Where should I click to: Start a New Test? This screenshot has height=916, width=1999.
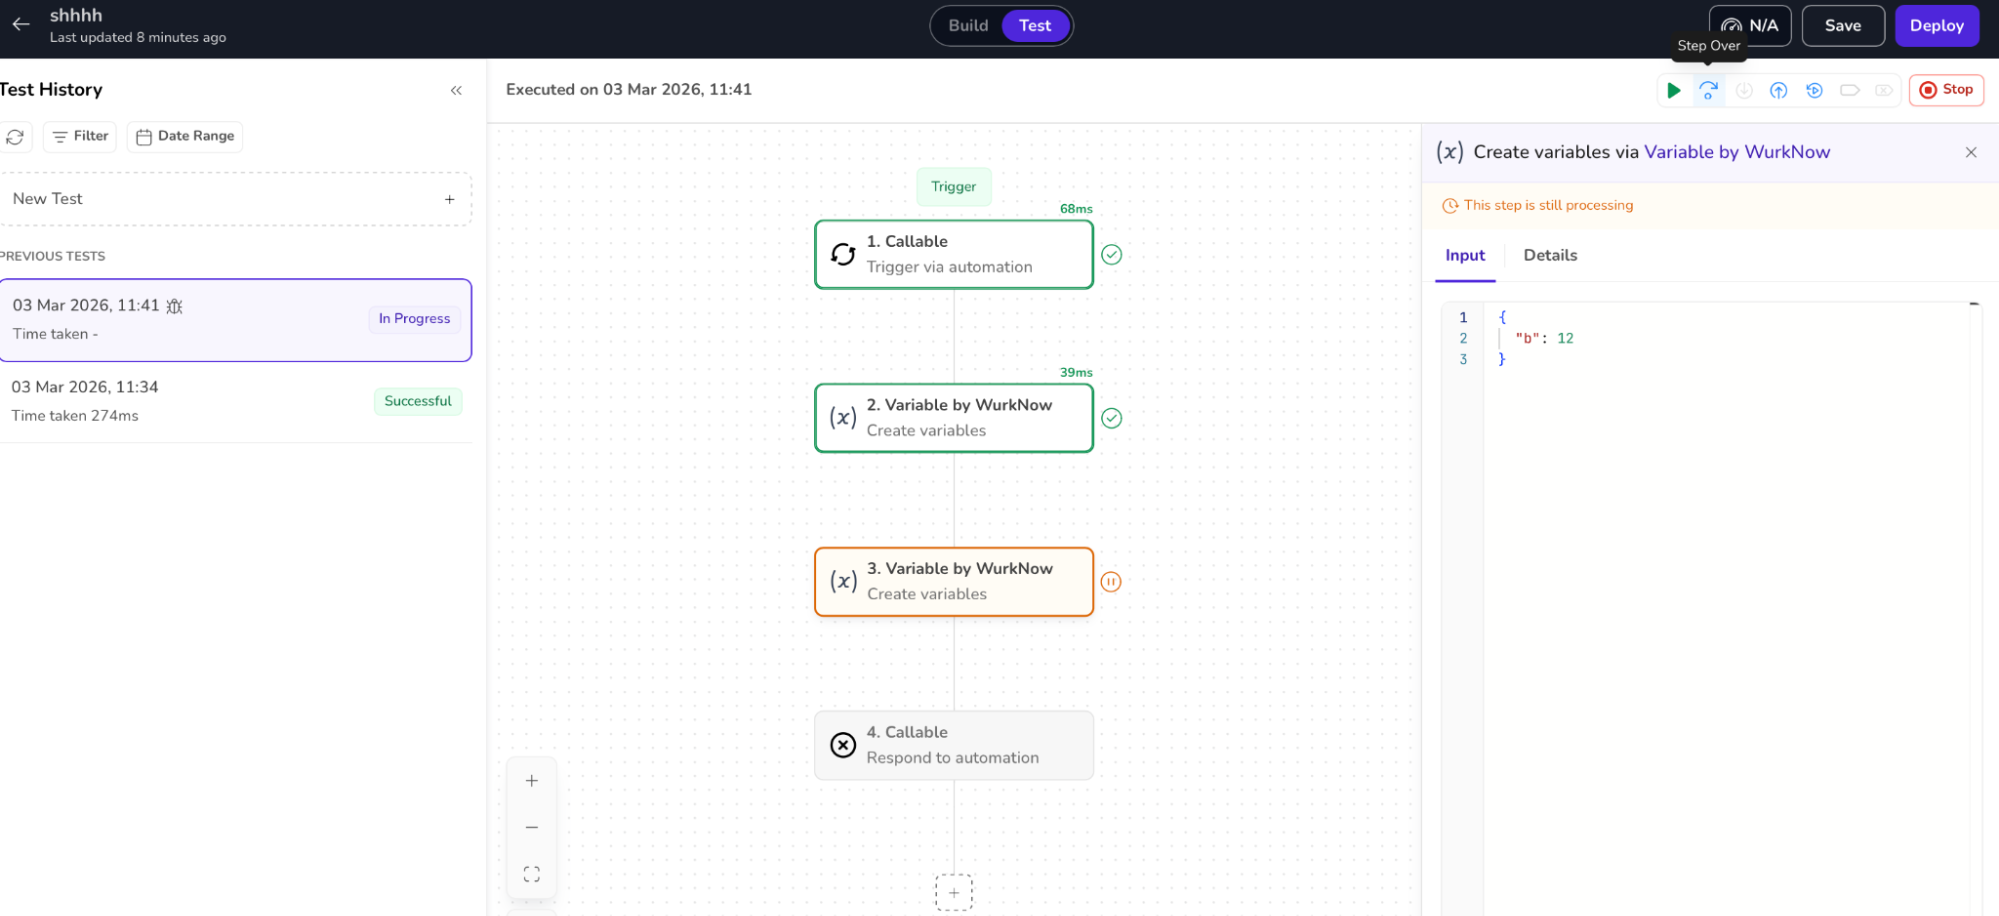(x=235, y=199)
